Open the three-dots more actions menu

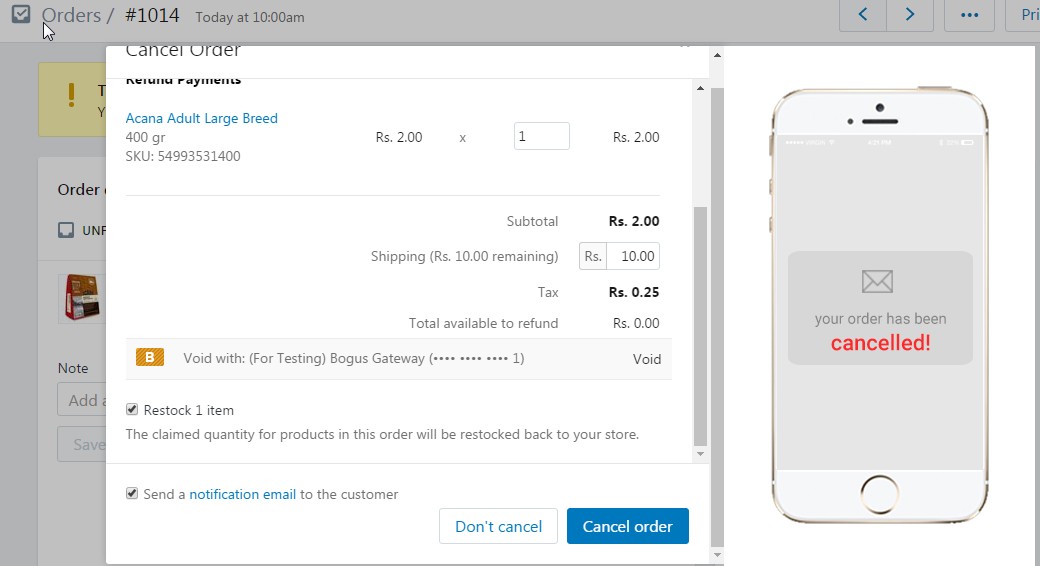969,15
